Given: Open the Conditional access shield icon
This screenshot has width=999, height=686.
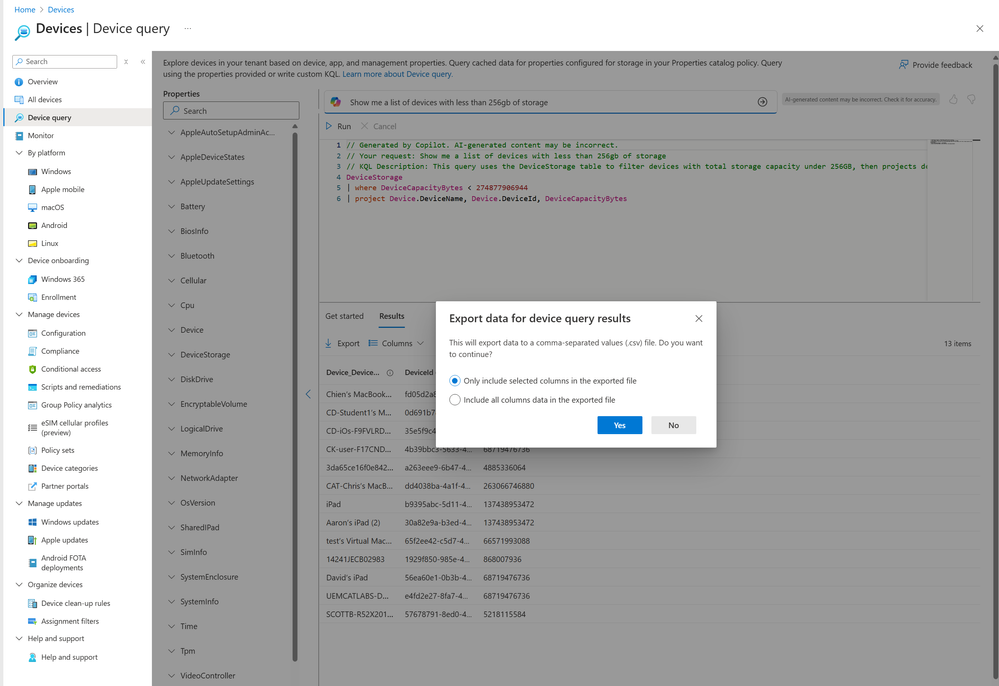Looking at the screenshot, I should tap(32, 369).
